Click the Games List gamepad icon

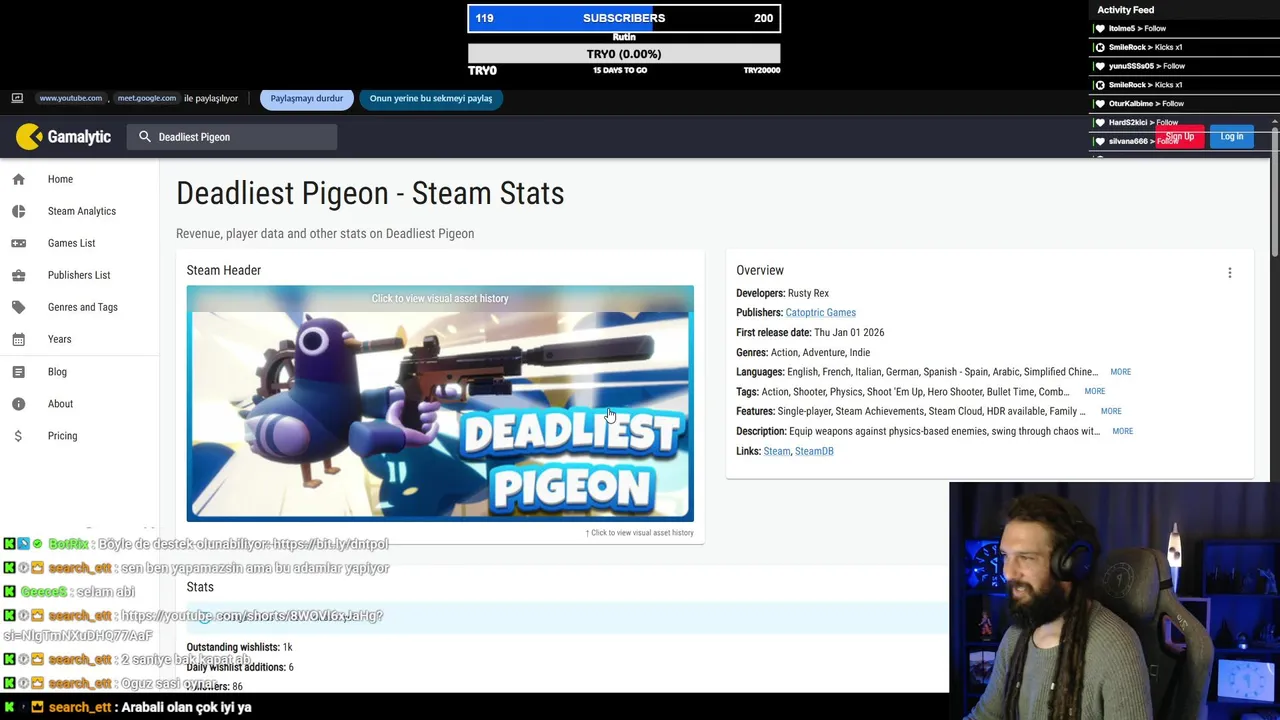coord(18,243)
